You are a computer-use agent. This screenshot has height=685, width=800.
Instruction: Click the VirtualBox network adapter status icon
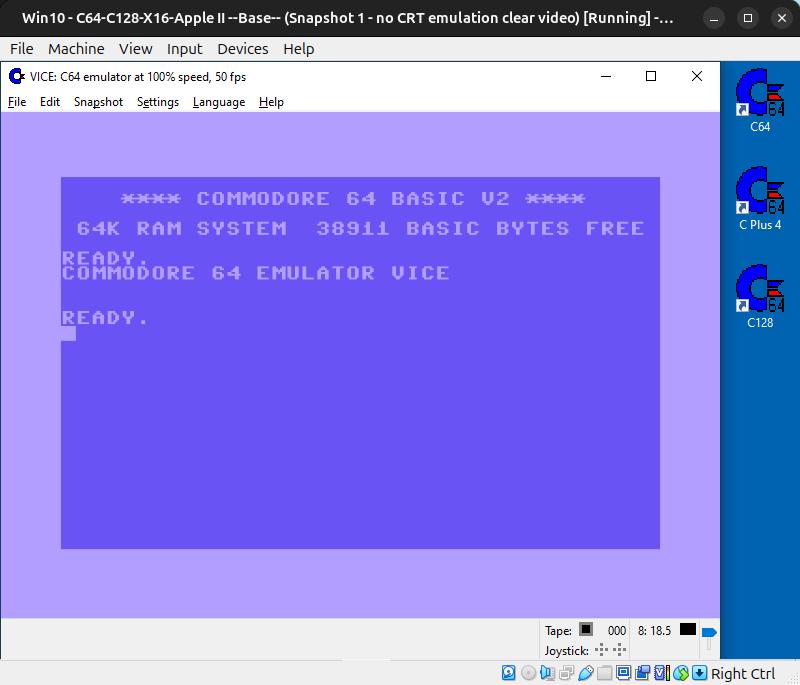click(566, 673)
